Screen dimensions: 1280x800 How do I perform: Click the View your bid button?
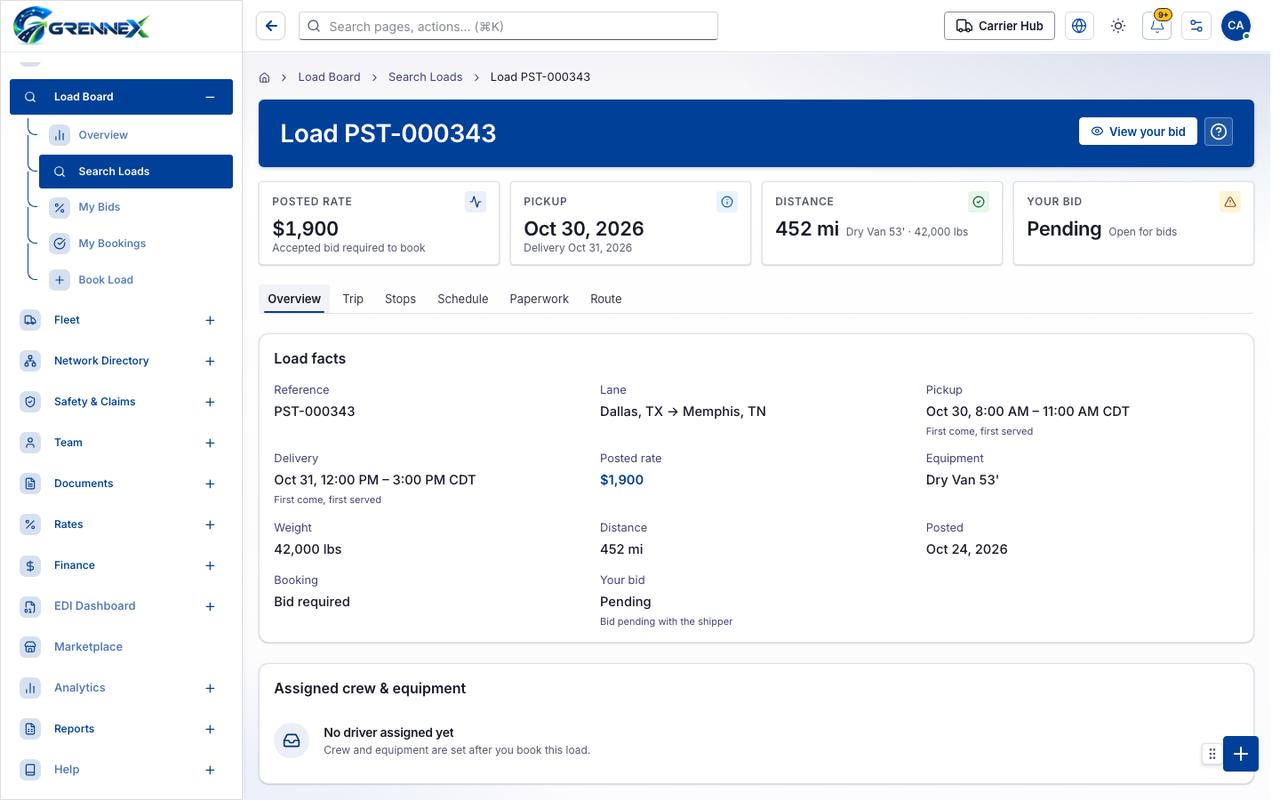(1138, 131)
